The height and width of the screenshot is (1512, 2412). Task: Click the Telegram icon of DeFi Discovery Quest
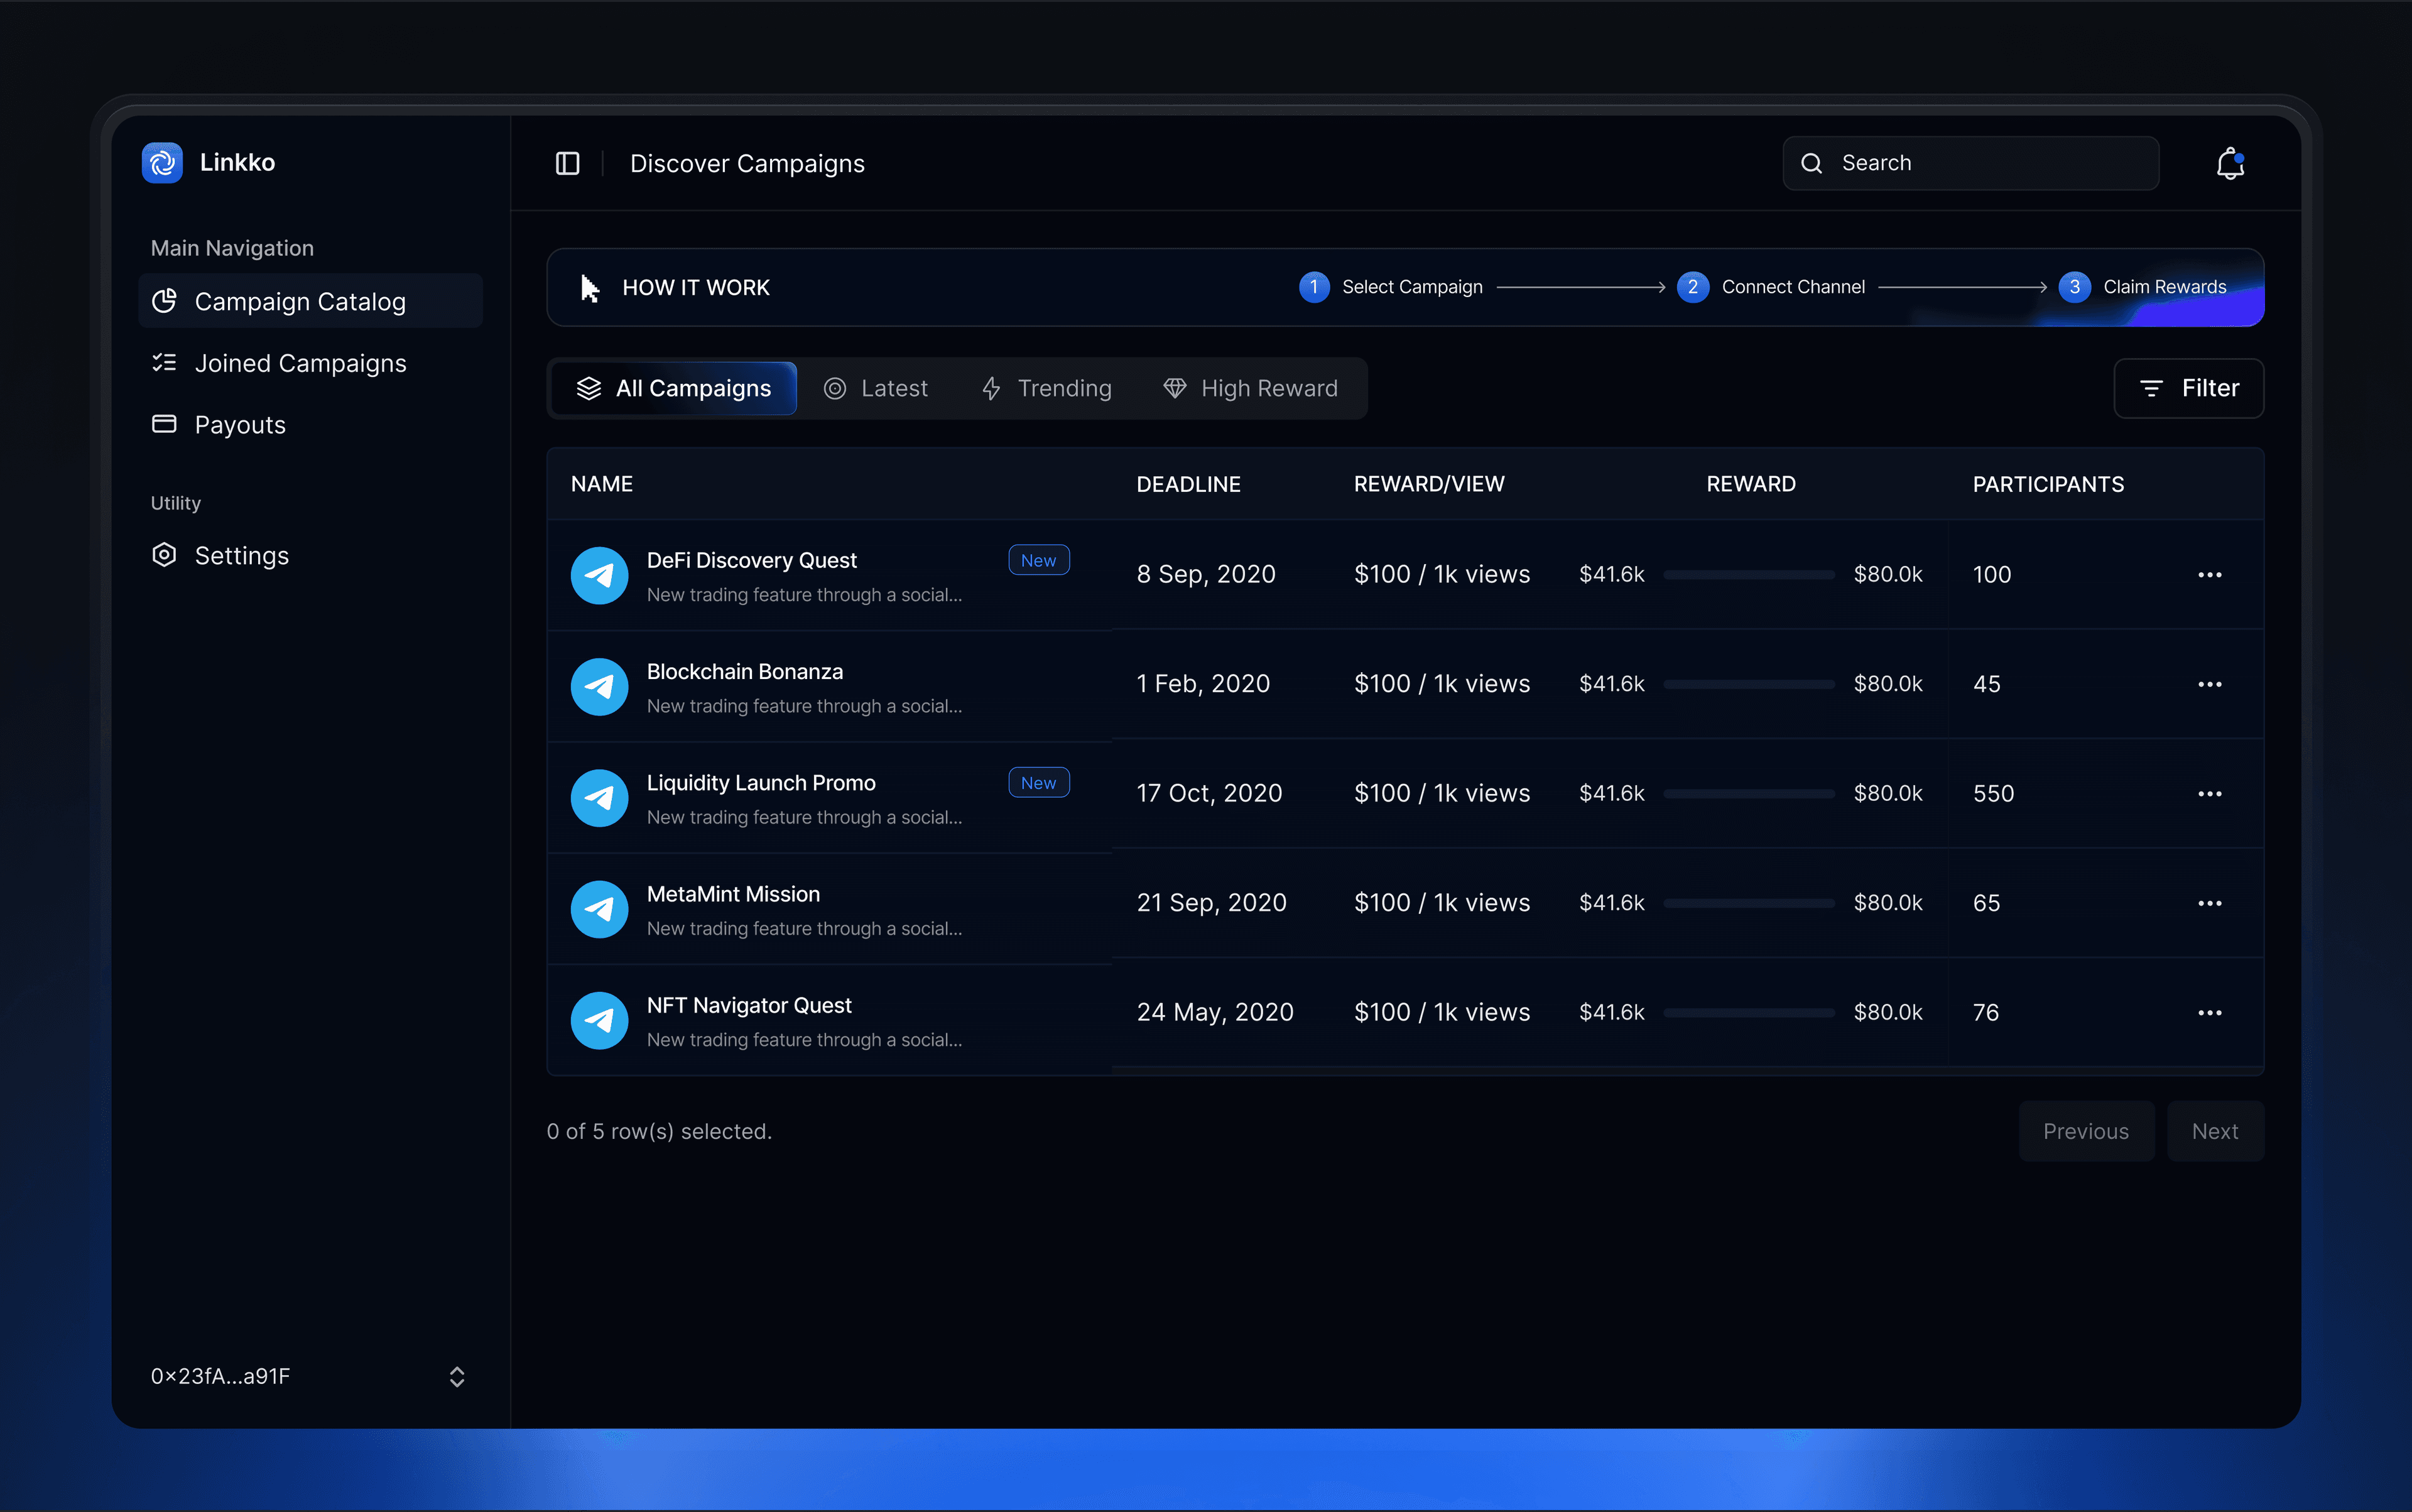[599, 575]
